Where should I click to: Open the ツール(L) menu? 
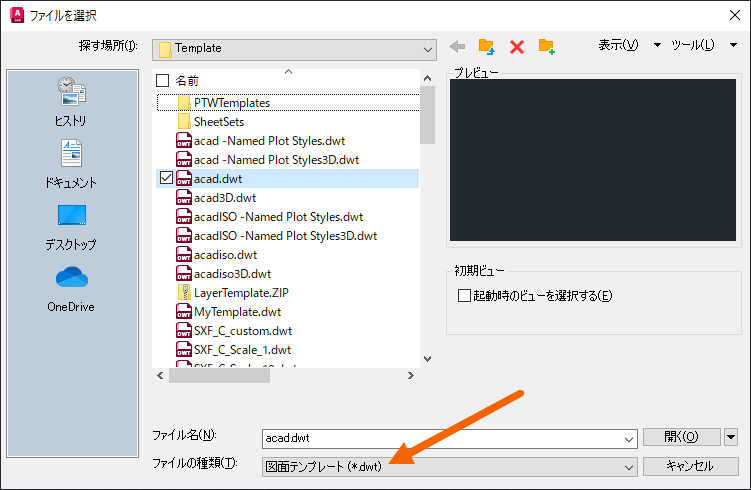[704, 45]
